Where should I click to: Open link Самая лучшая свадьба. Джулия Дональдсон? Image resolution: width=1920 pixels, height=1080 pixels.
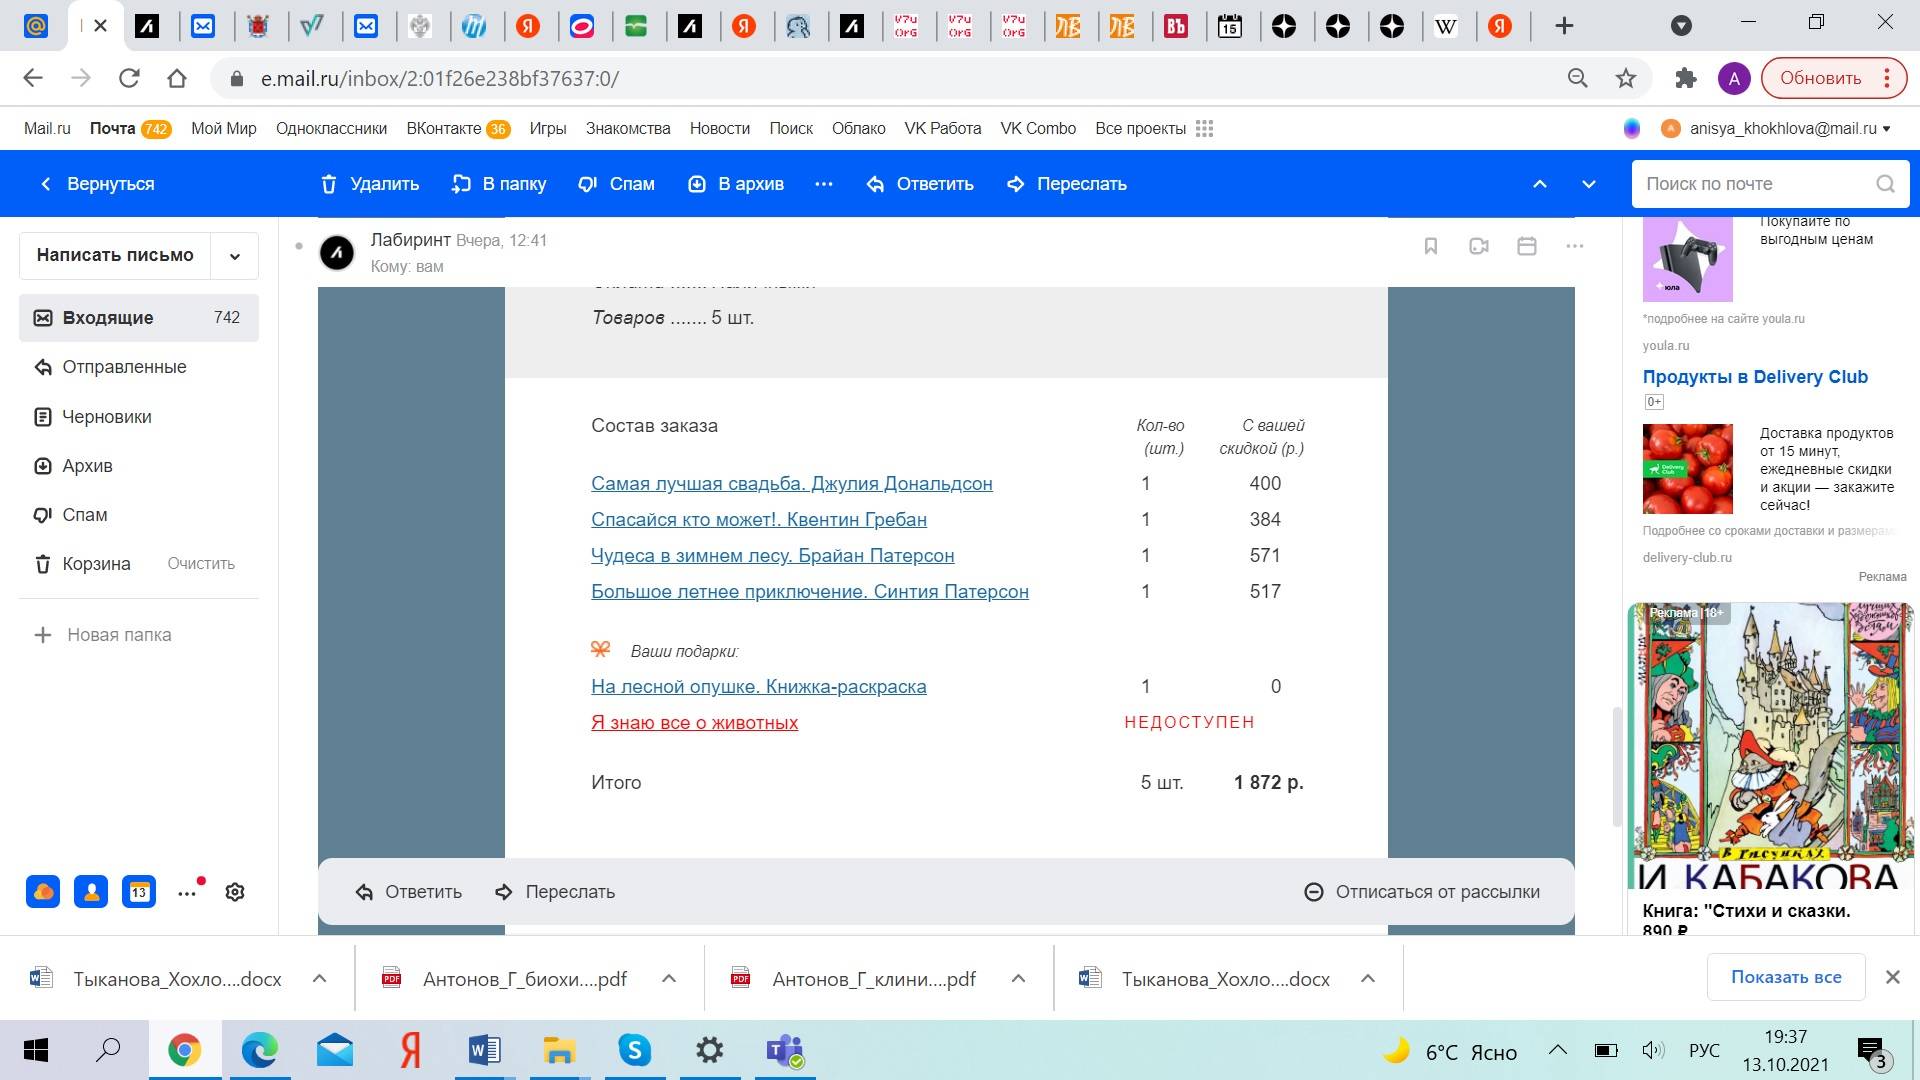pos(792,484)
